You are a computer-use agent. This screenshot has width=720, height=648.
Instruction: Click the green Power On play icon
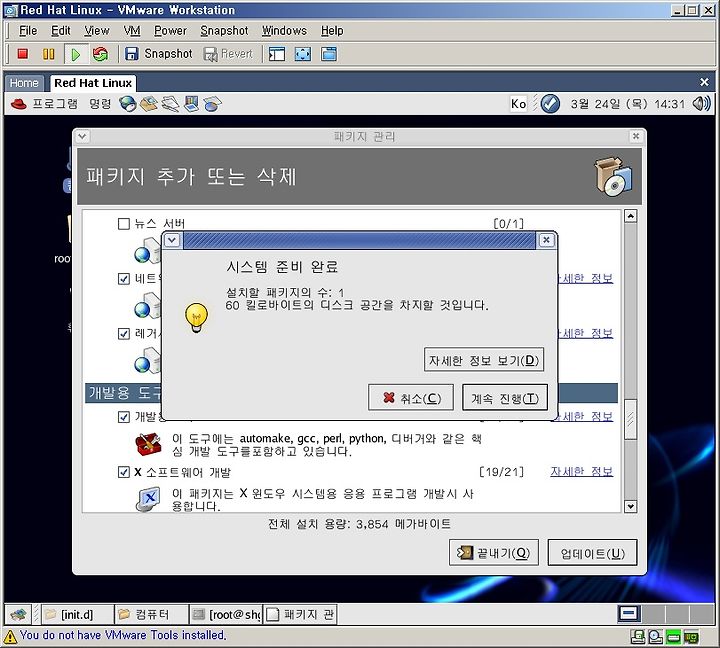(x=75, y=54)
